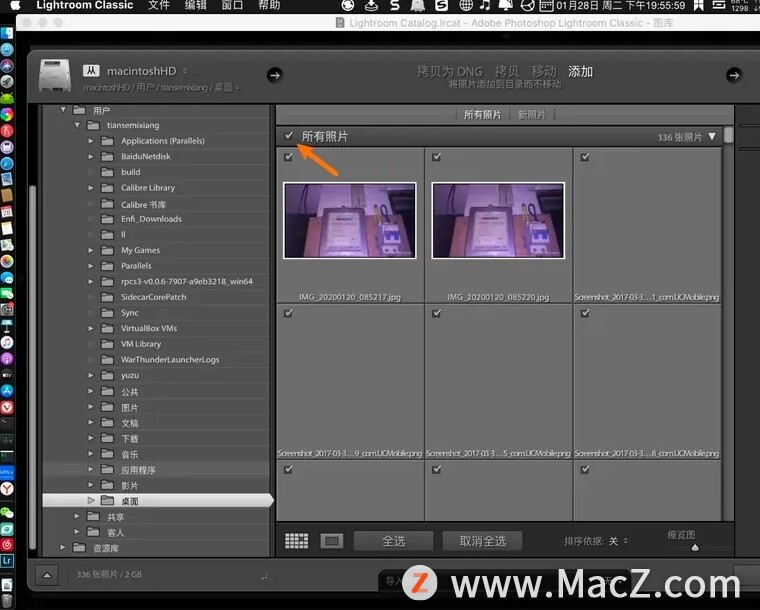
Task: Click the destination arrow at top right
Action: pos(734,75)
